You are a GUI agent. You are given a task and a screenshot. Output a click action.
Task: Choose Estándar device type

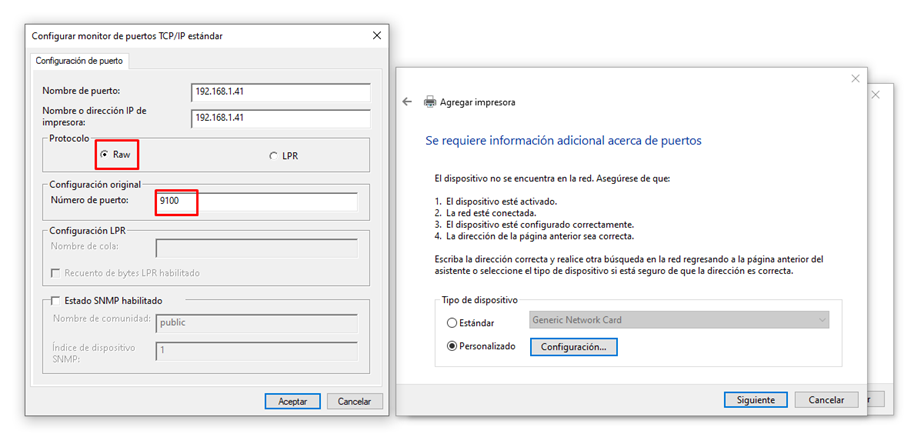click(452, 322)
